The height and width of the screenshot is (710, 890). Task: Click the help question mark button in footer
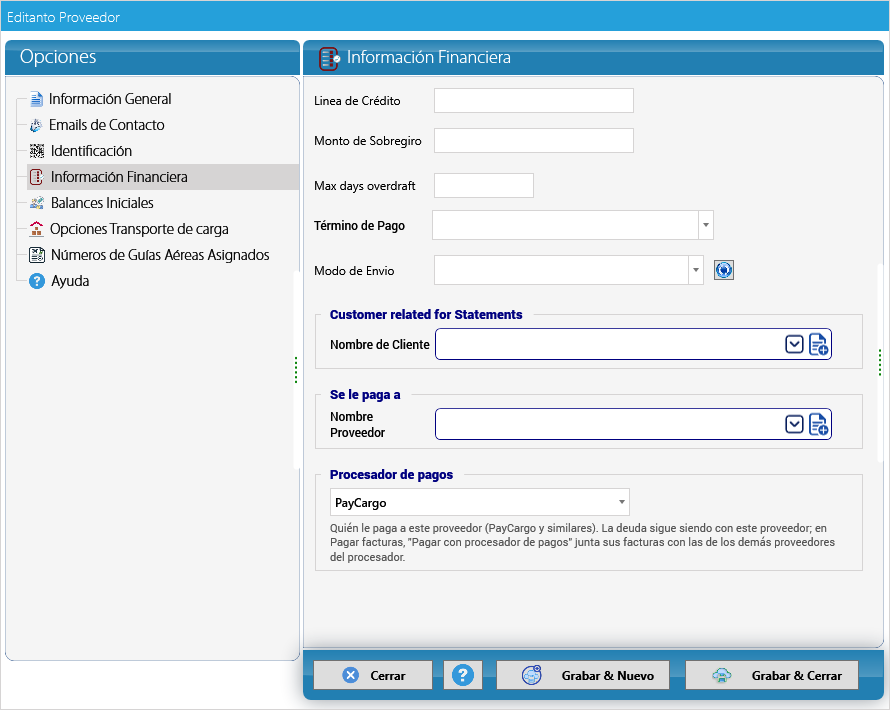(x=463, y=675)
